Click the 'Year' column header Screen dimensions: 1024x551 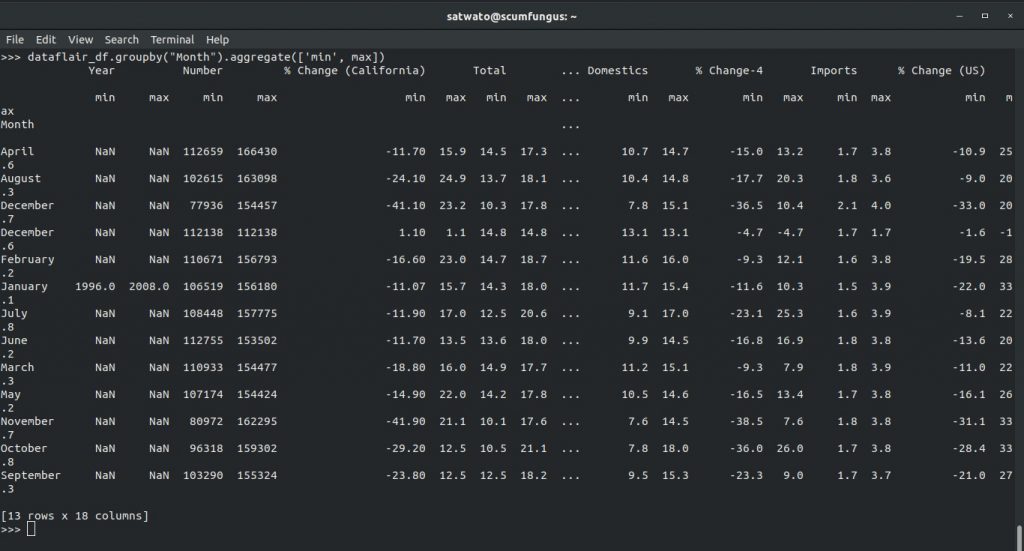(x=101, y=71)
